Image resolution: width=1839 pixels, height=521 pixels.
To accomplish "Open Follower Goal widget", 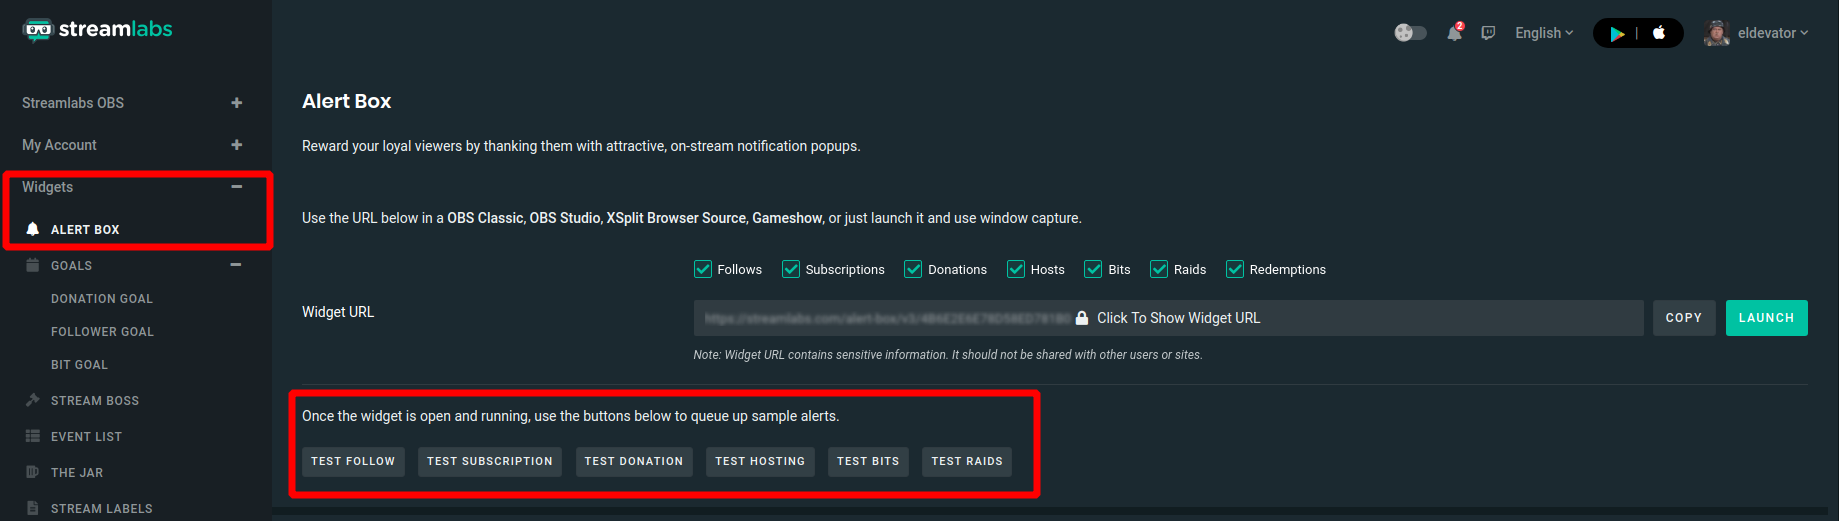I will pyautogui.click(x=102, y=332).
